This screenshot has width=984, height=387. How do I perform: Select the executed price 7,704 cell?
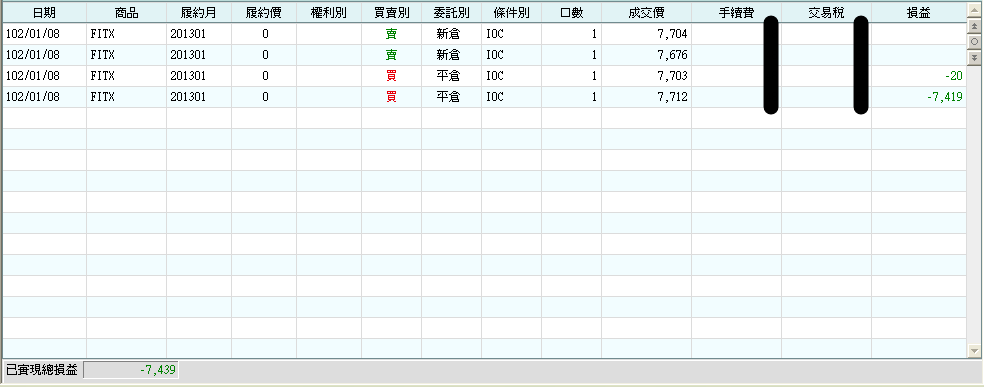(646, 34)
